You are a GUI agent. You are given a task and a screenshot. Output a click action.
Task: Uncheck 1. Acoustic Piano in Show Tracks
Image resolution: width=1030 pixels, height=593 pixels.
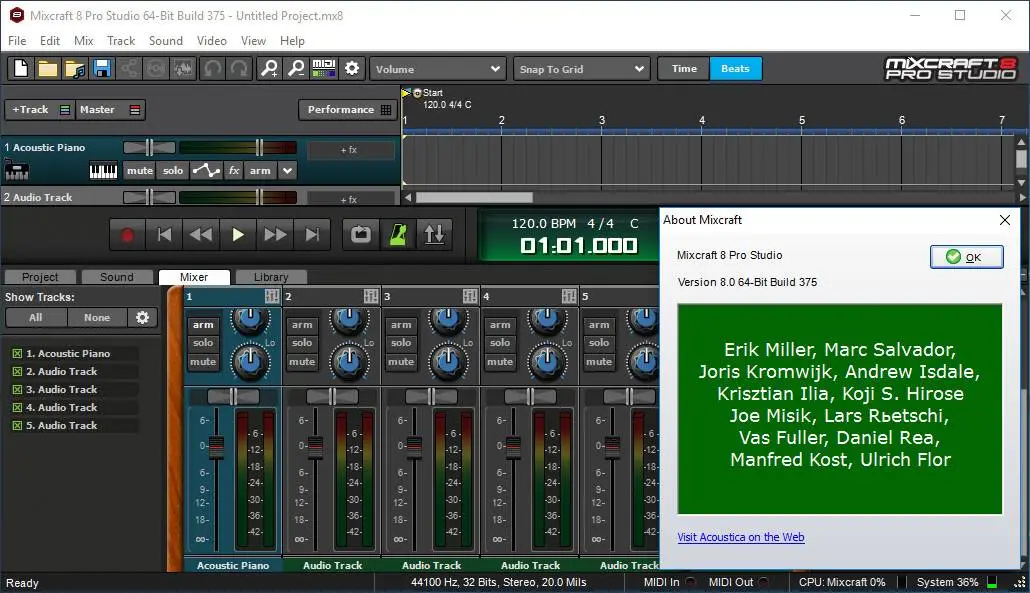[x=17, y=353]
